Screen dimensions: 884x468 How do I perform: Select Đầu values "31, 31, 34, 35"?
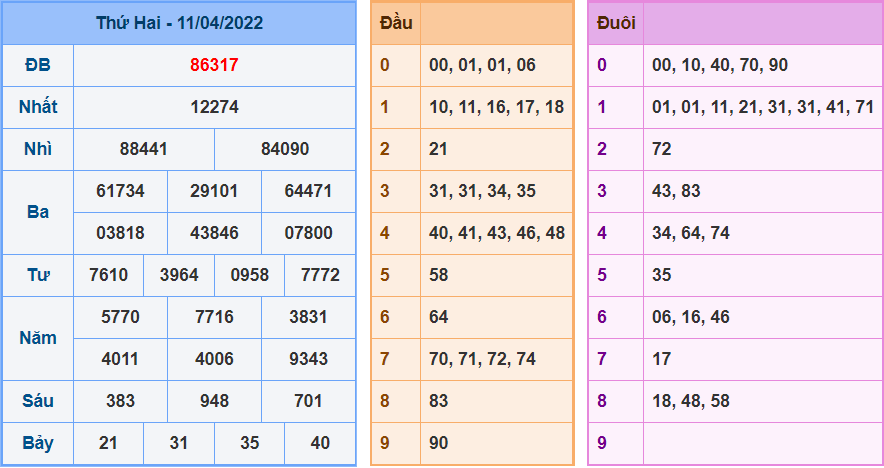(482, 191)
